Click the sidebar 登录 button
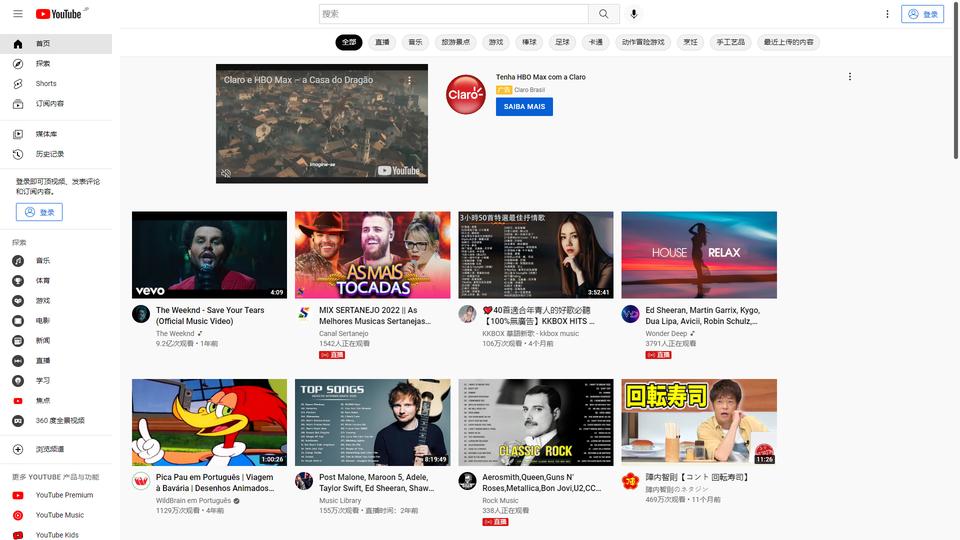 point(39,212)
